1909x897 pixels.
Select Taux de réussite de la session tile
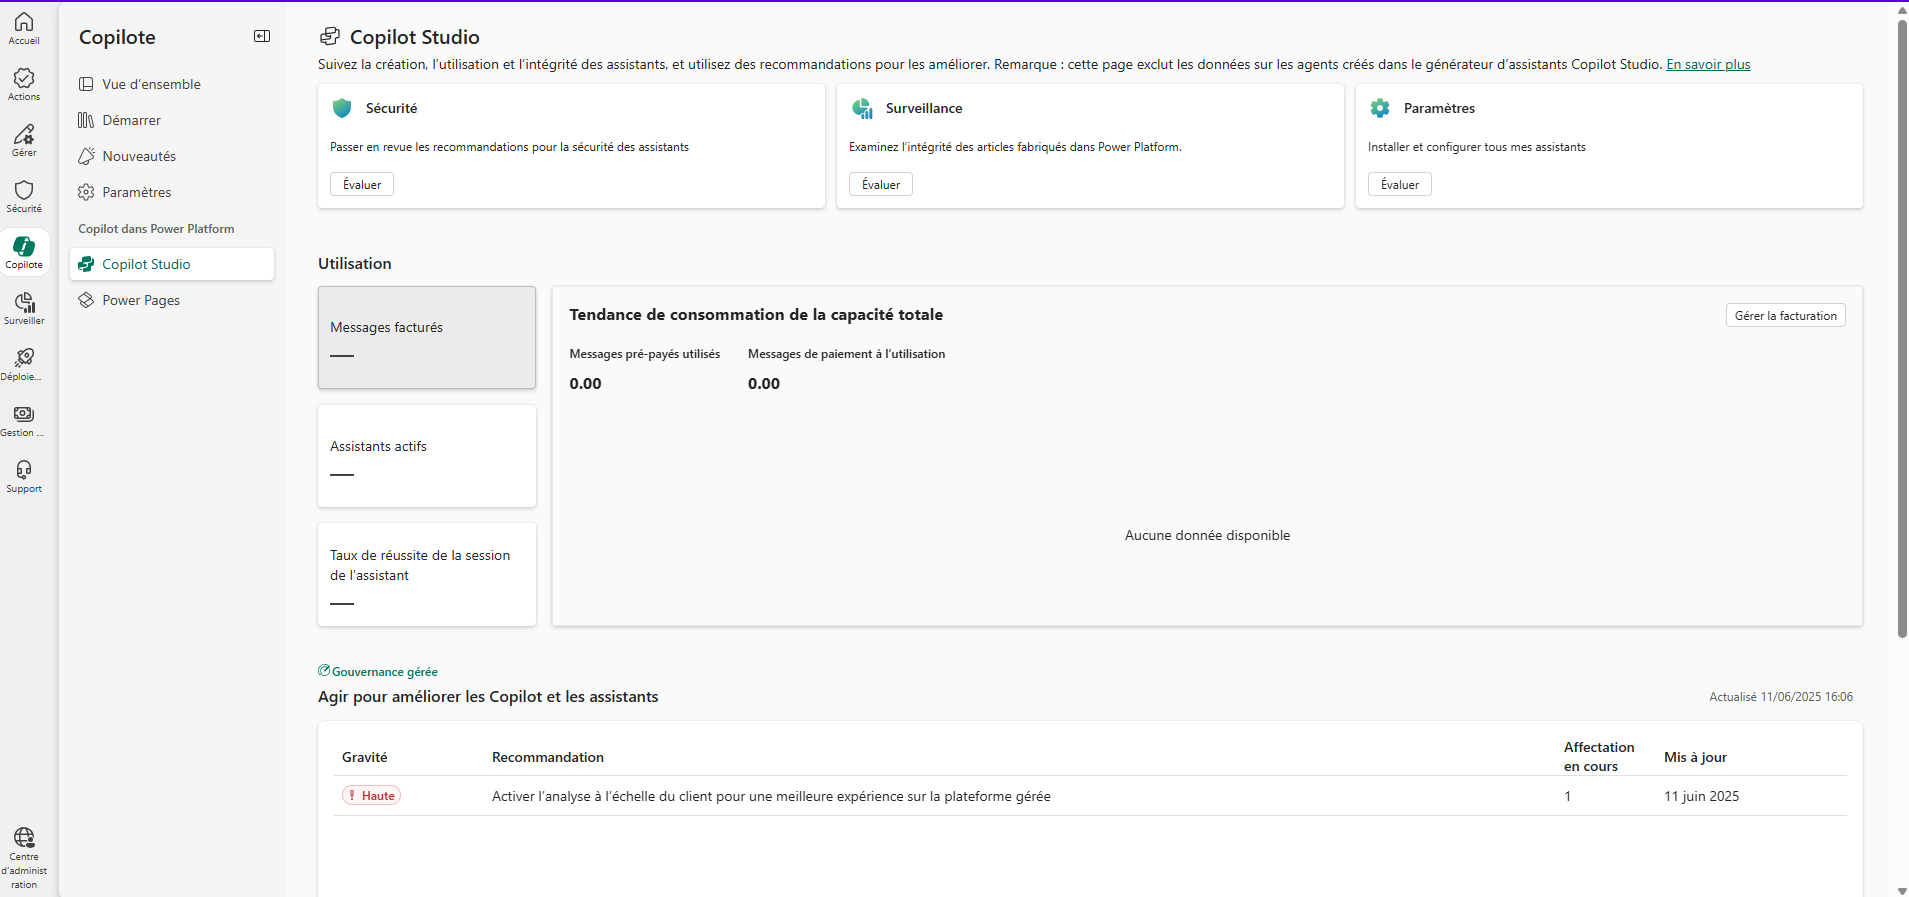pyautogui.click(x=427, y=575)
